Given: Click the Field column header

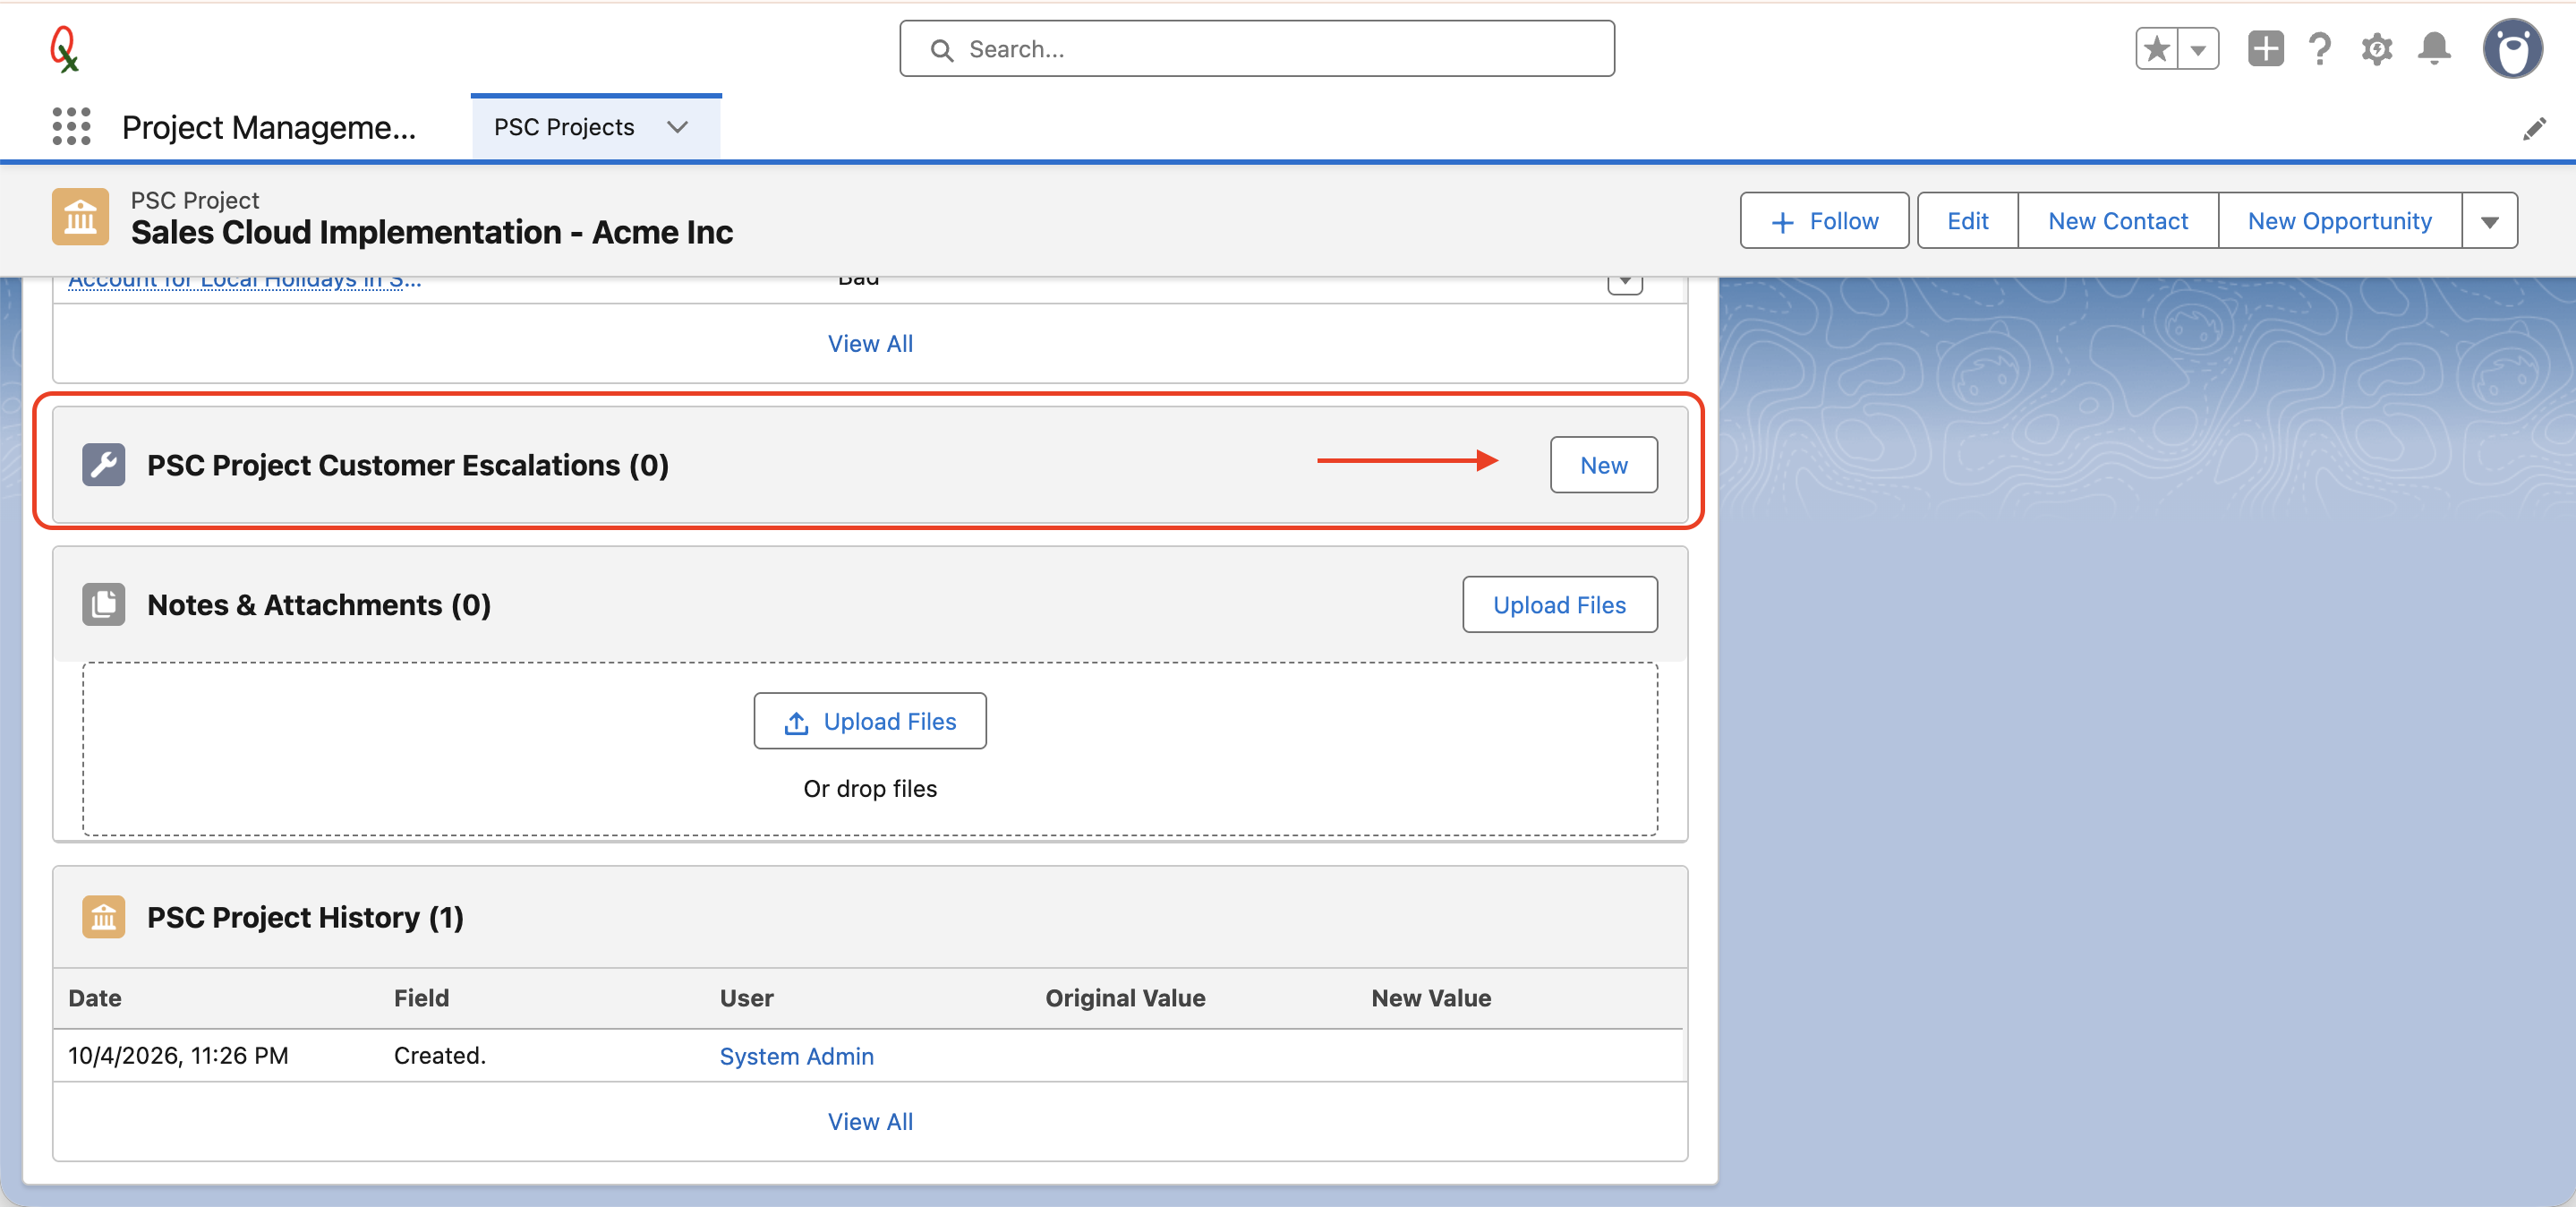Looking at the screenshot, I should coord(421,998).
